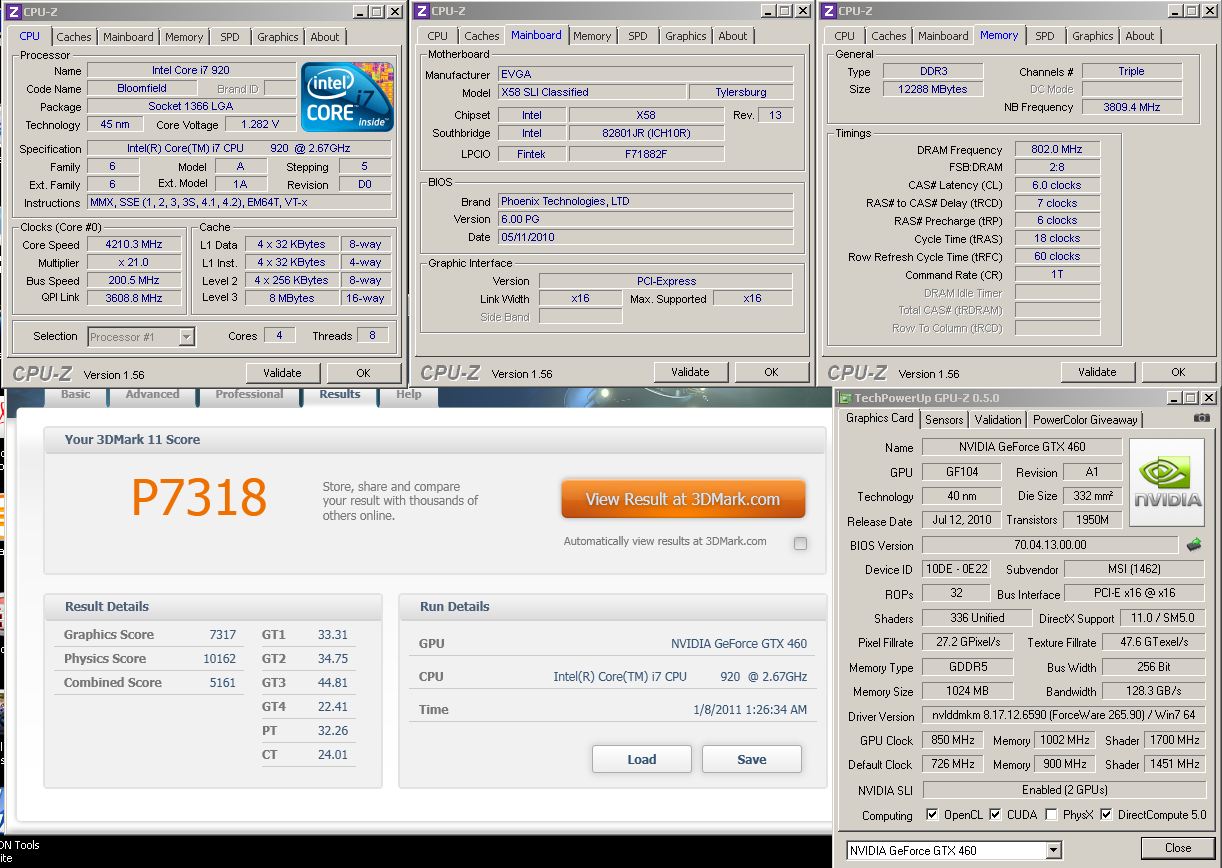Image resolution: width=1222 pixels, height=868 pixels.
Task: Click the first CPU-Z window title icon
Action: pos(14,11)
